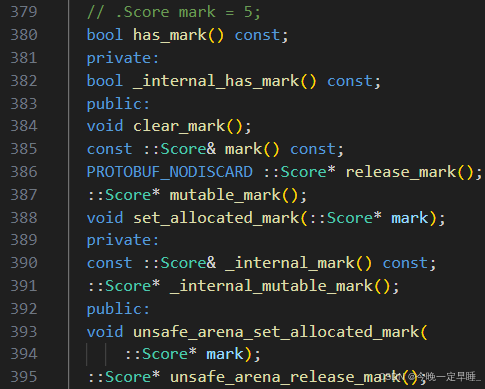Screen dimensions: 485x389
Task: Click the 'mark' parameter on line 394
Action: (x=225, y=354)
